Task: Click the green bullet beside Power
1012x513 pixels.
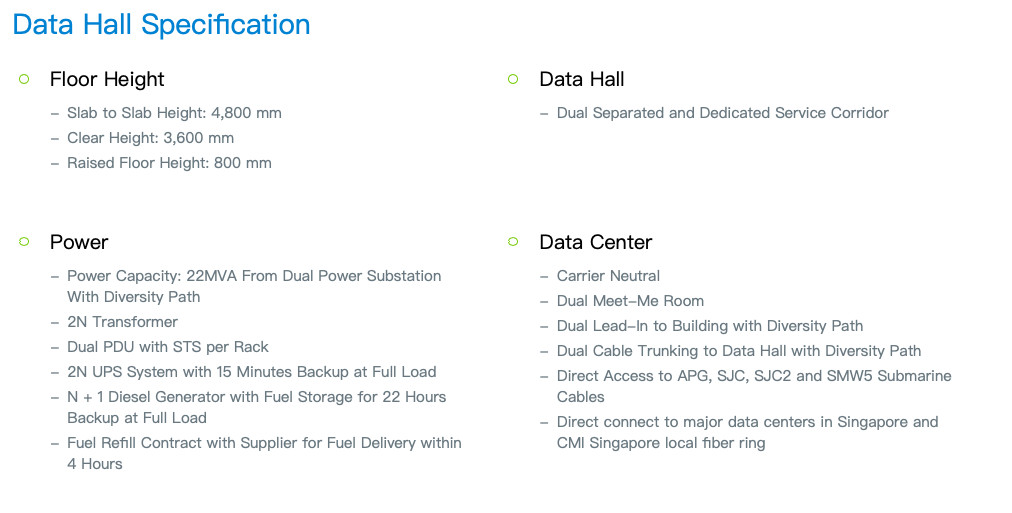Action: click(25, 242)
